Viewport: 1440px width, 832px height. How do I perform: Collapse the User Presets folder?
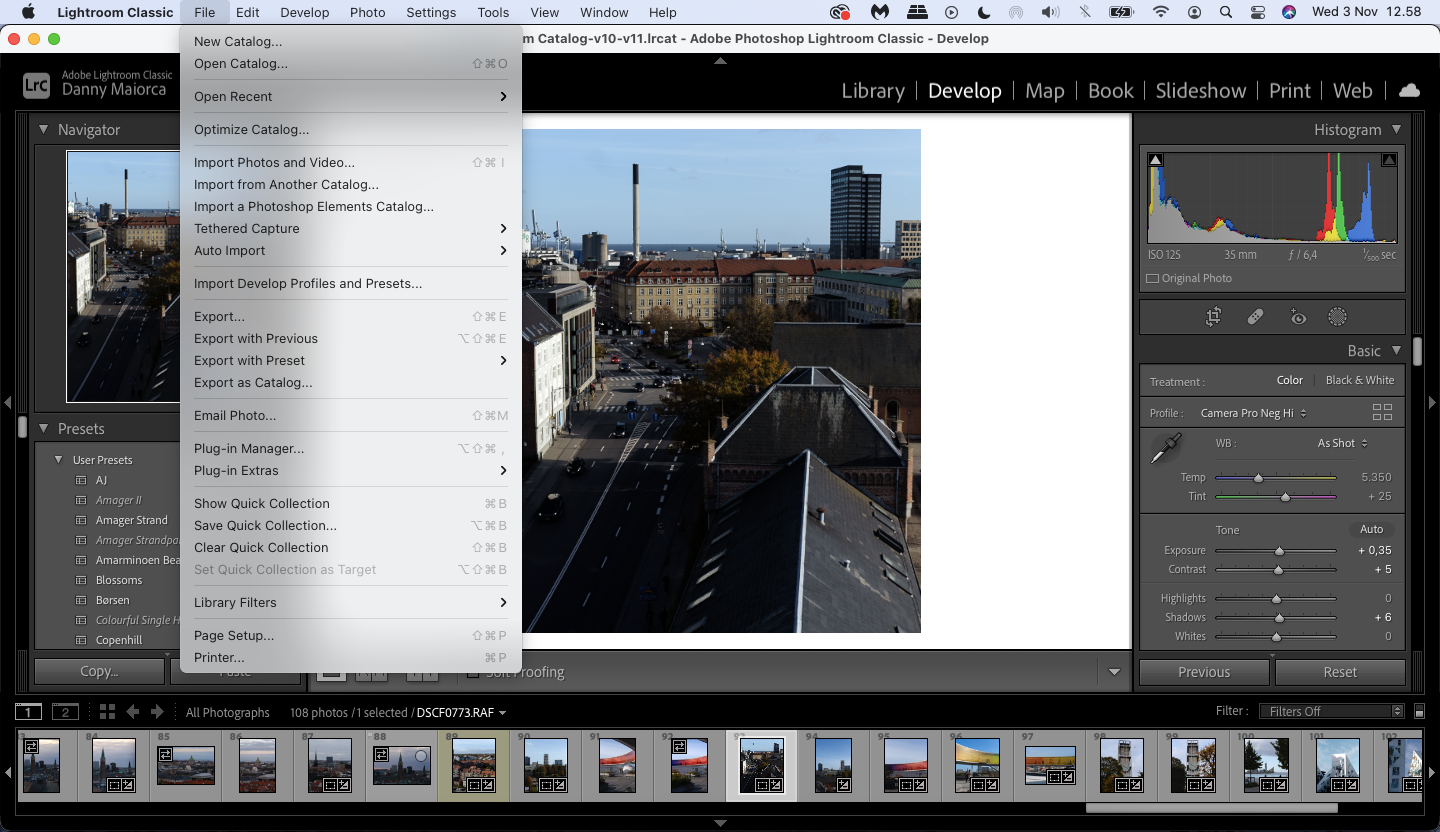pyautogui.click(x=59, y=460)
